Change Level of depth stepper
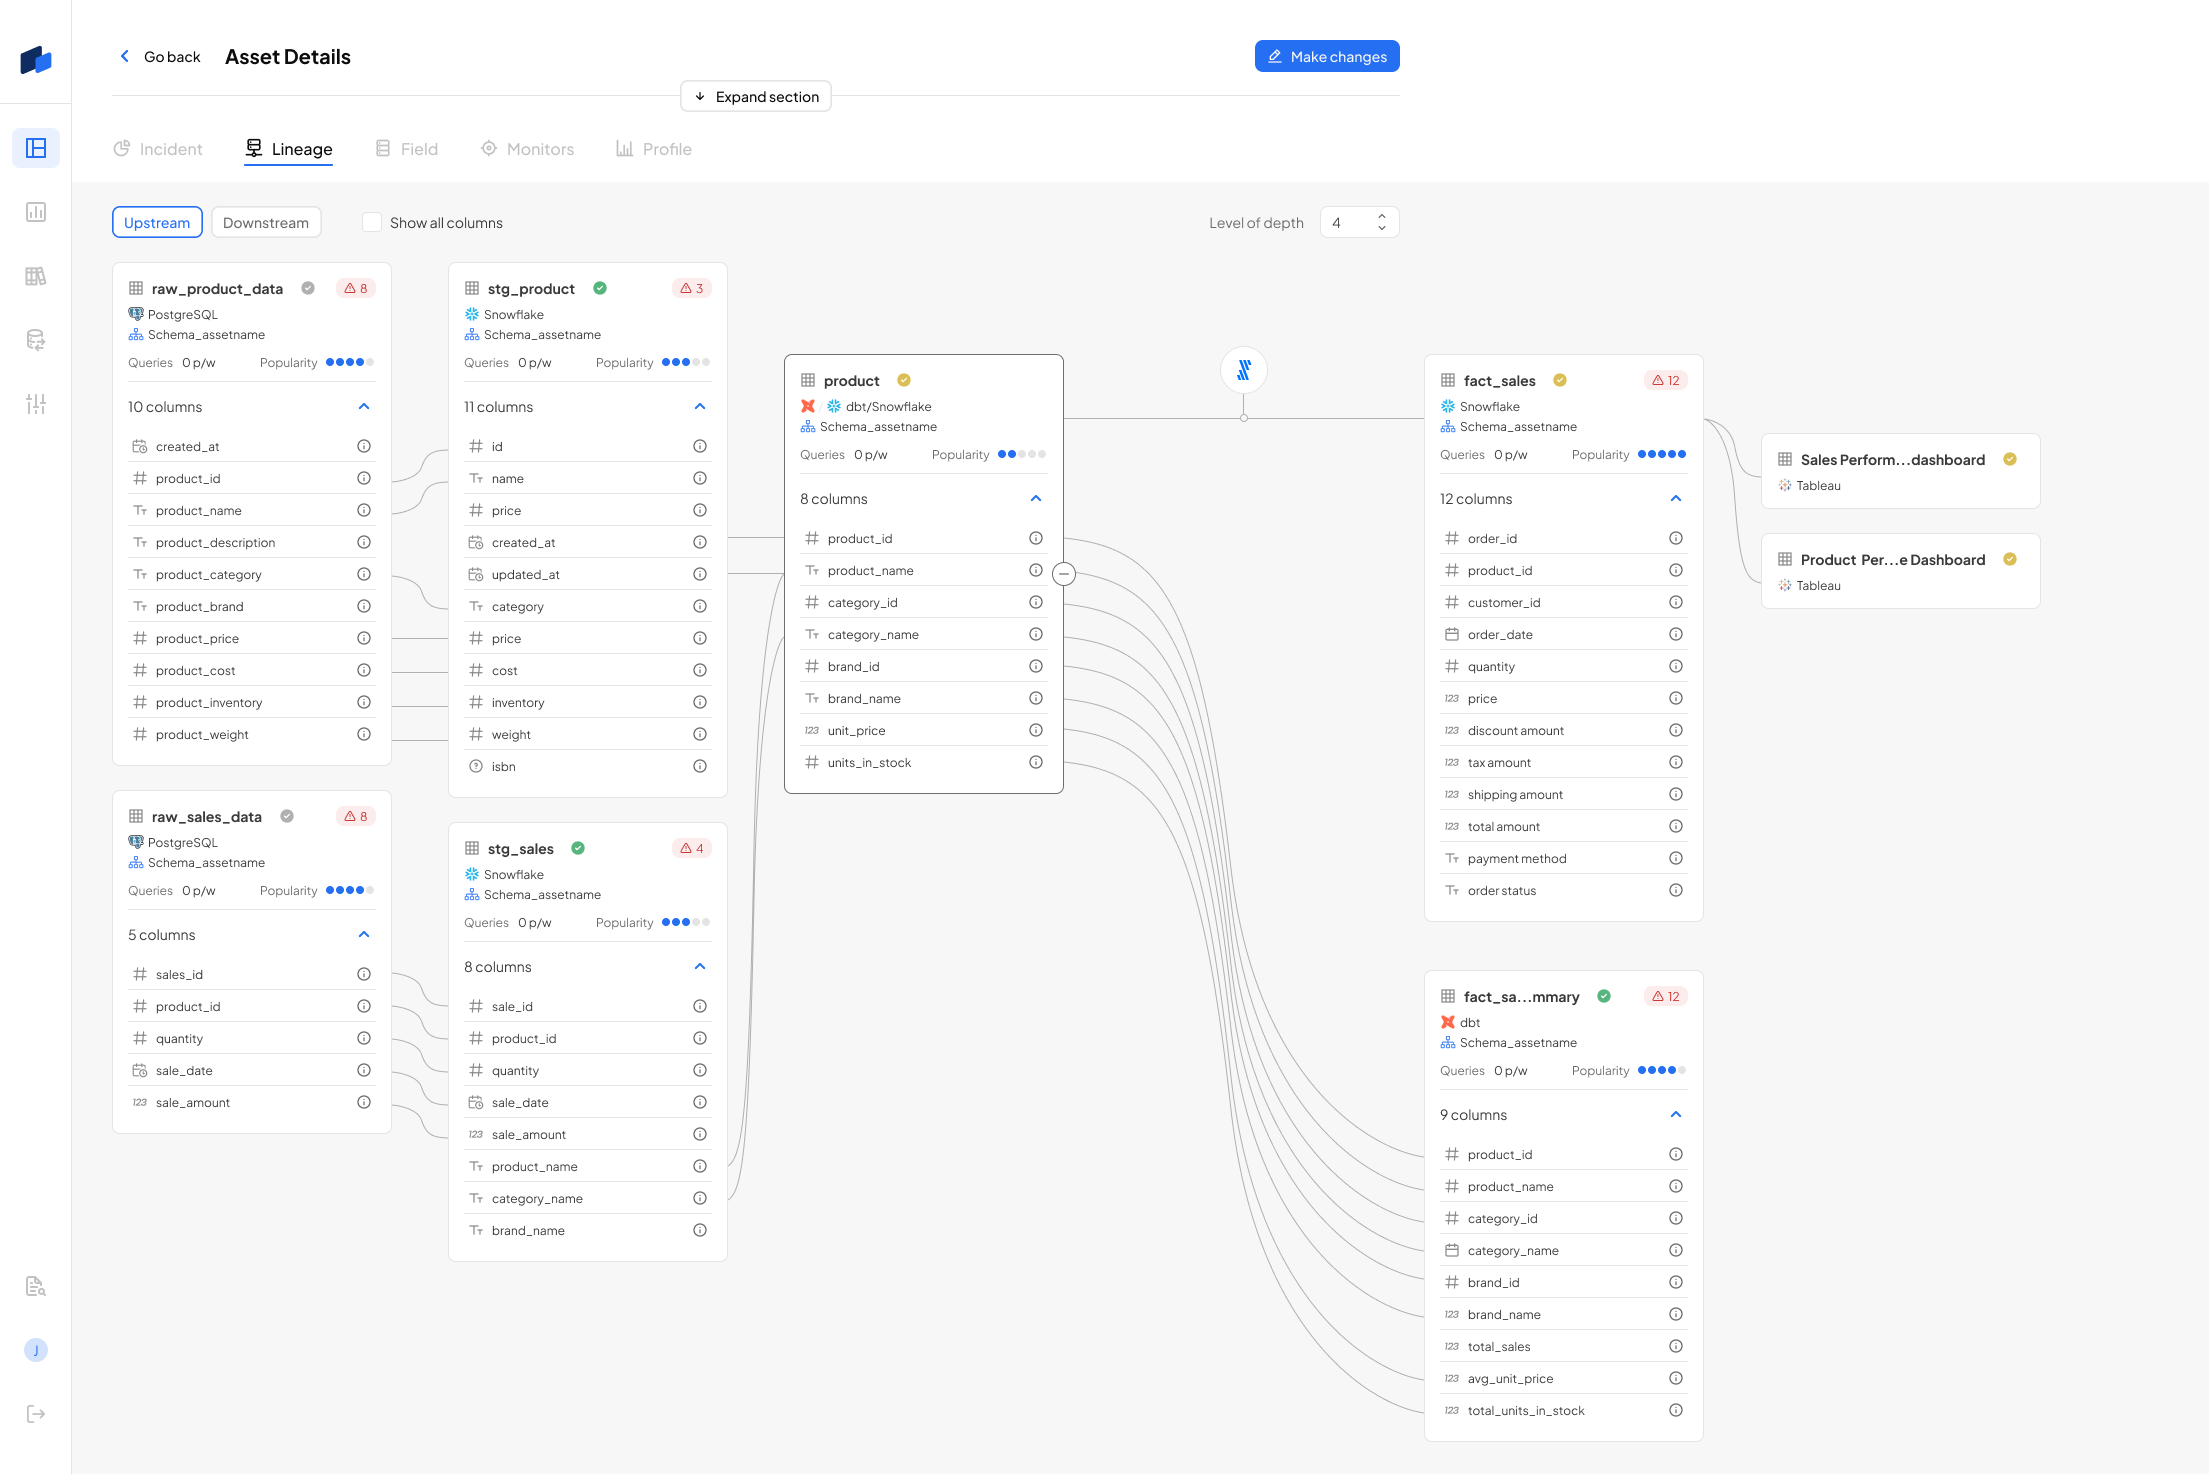 (x=1382, y=222)
